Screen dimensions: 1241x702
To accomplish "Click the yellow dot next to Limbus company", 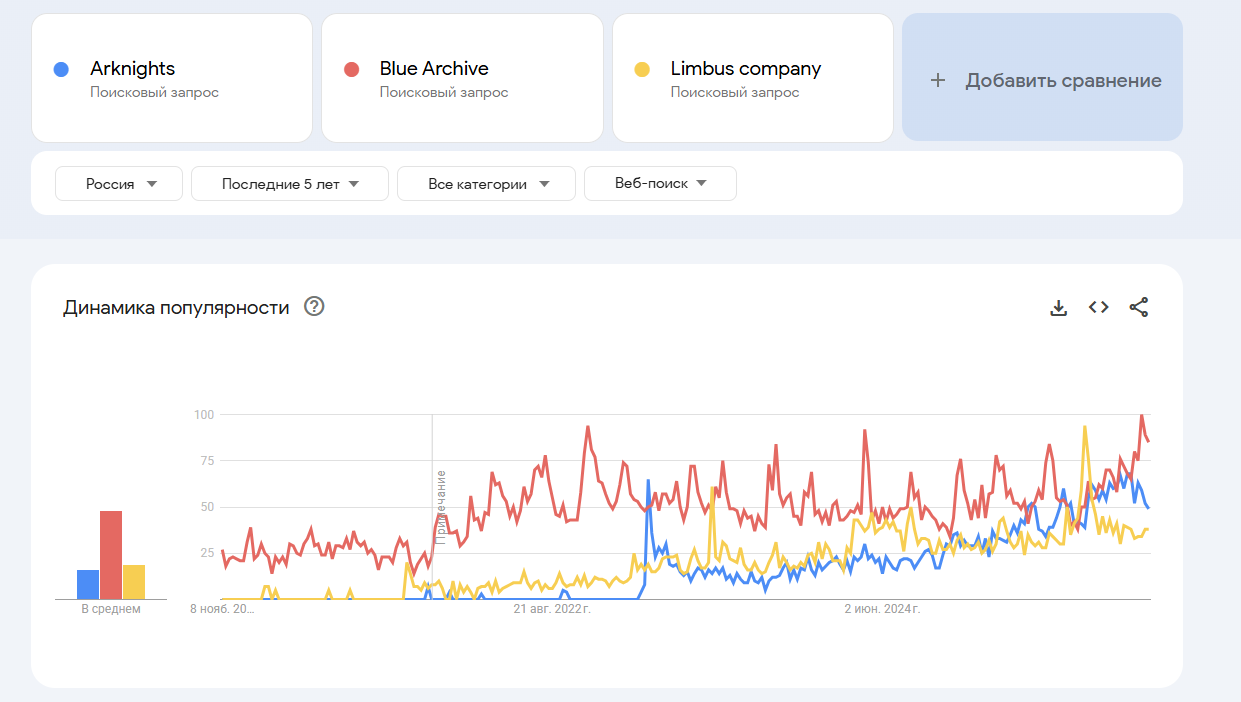I will (x=642, y=69).
